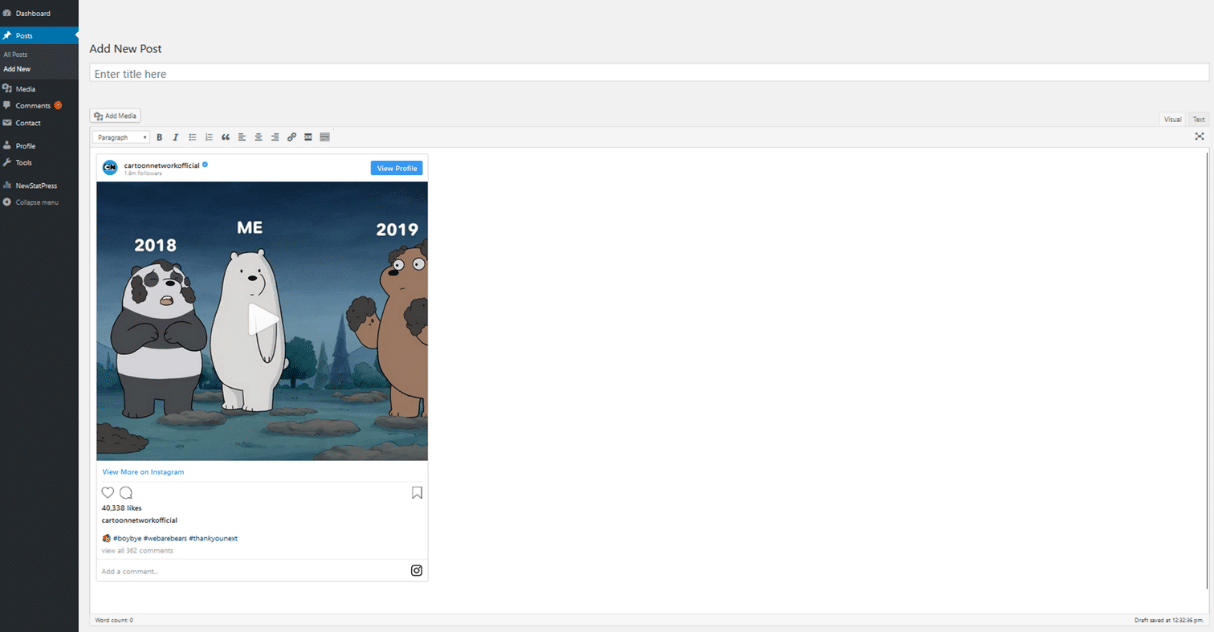Open View More on Instagram link
1214x632 pixels.
143,472
